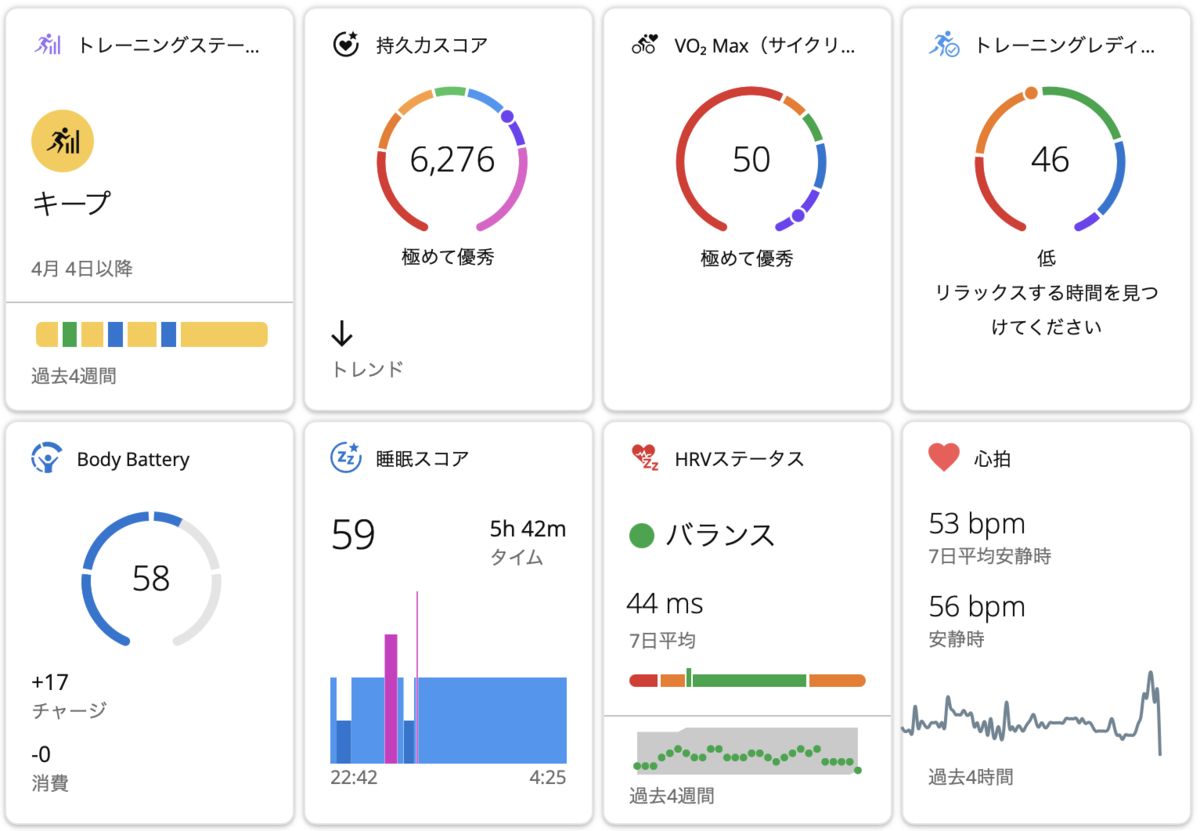Click the yellow キープ status badge icon
1200x831 pixels.
[63, 142]
